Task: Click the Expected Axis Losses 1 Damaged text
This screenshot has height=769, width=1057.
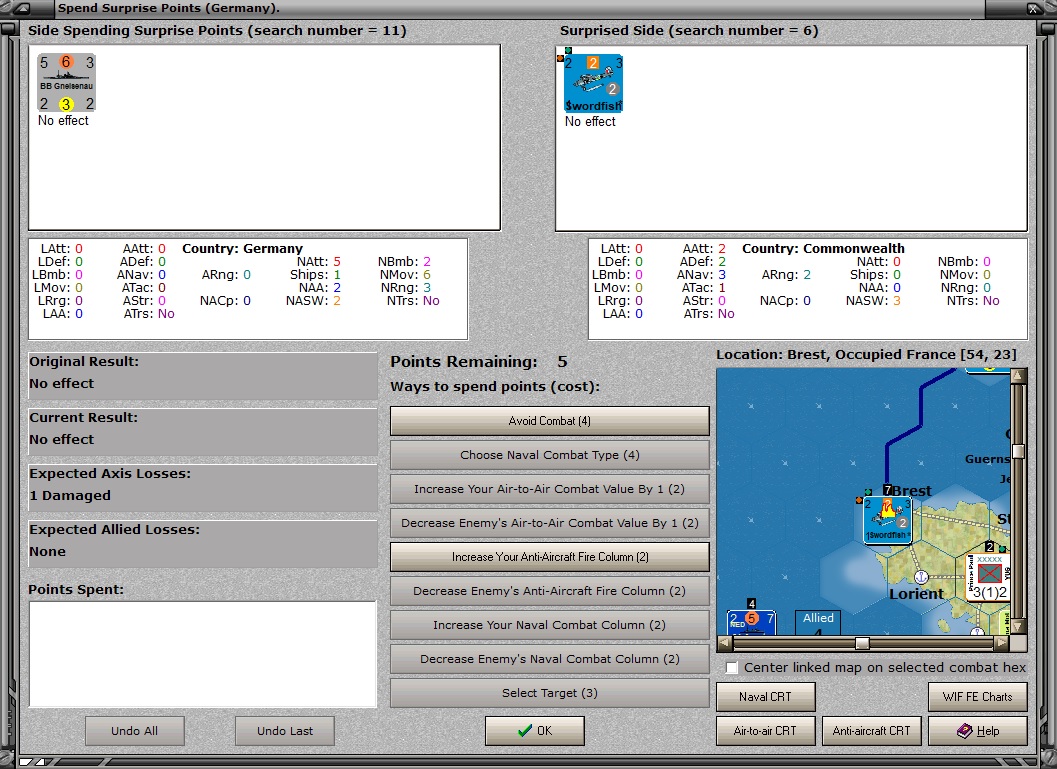Action: point(70,495)
